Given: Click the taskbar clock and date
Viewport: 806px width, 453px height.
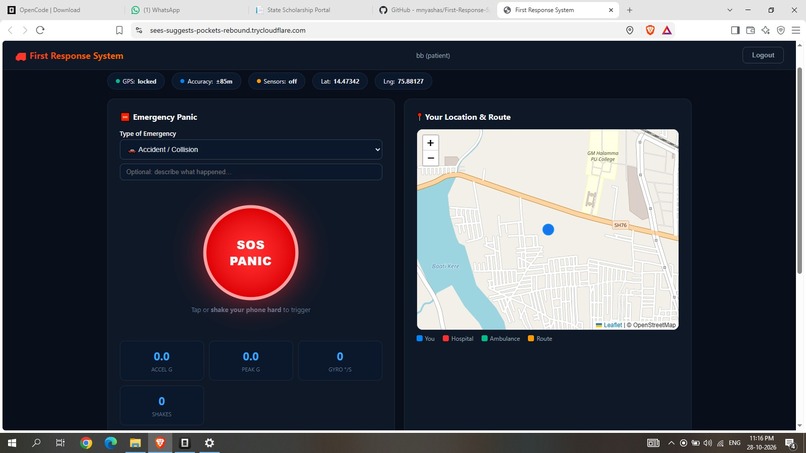Looking at the screenshot, I should coord(762,443).
